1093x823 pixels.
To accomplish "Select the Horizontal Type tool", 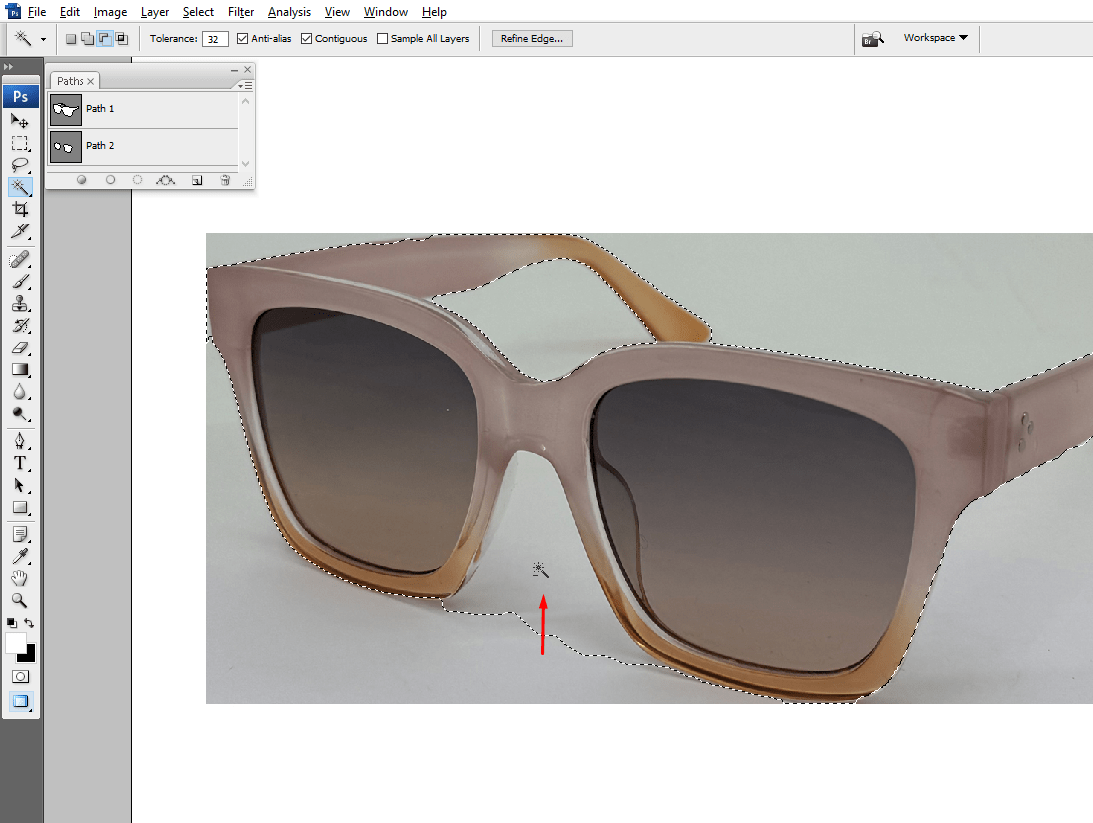I will tap(20, 463).
